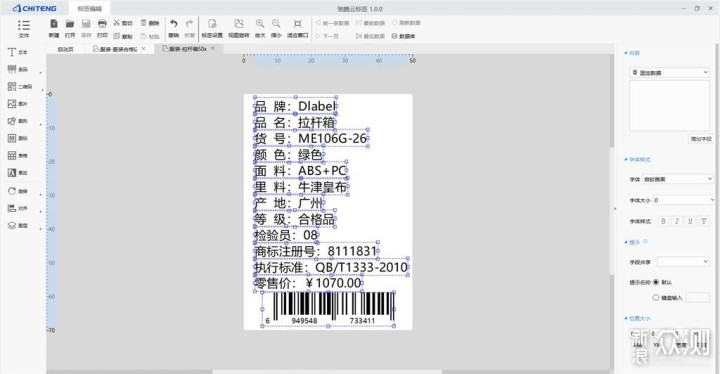This screenshot has height=374, width=720.
Task: Open the 字段共享 field sharing dropdown
Action: point(683,261)
